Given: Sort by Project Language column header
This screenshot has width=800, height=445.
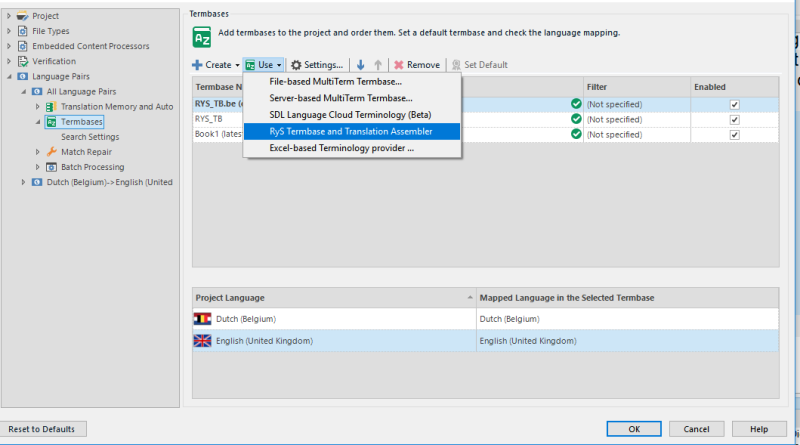Looking at the screenshot, I should (334, 298).
